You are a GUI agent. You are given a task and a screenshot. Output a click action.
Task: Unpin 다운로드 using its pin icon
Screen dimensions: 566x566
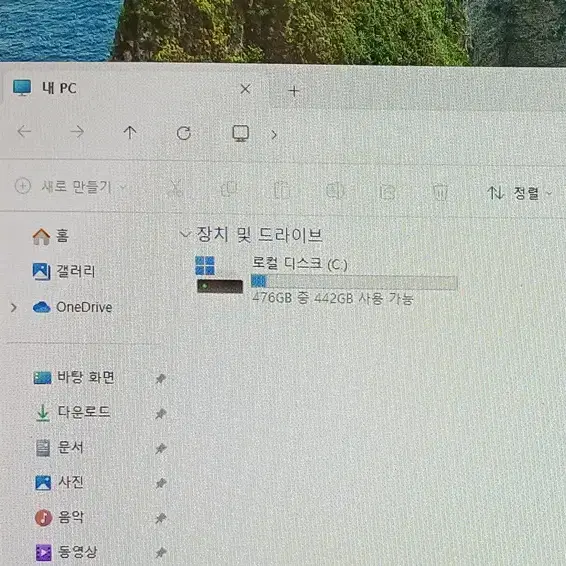pos(161,413)
